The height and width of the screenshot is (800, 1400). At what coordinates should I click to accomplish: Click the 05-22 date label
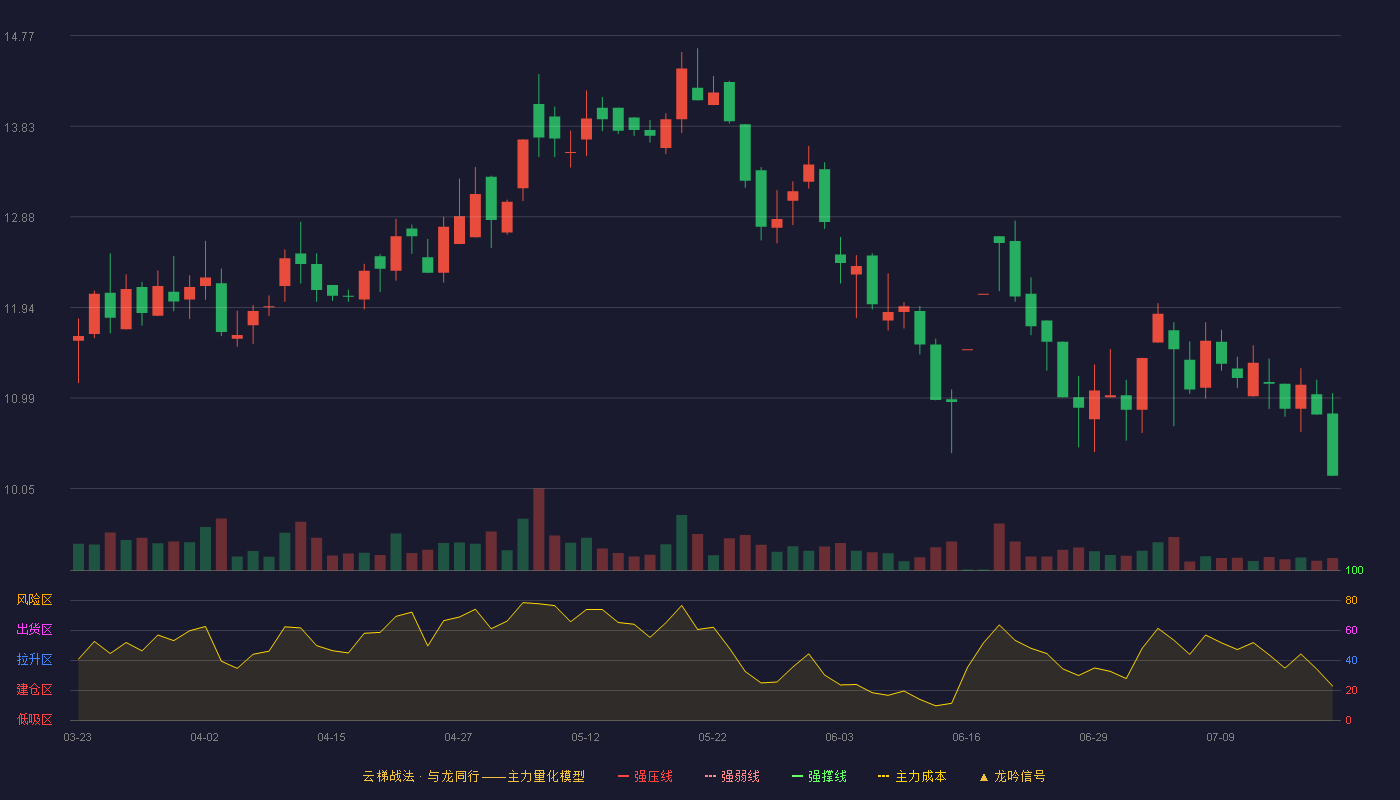[712, 737]
